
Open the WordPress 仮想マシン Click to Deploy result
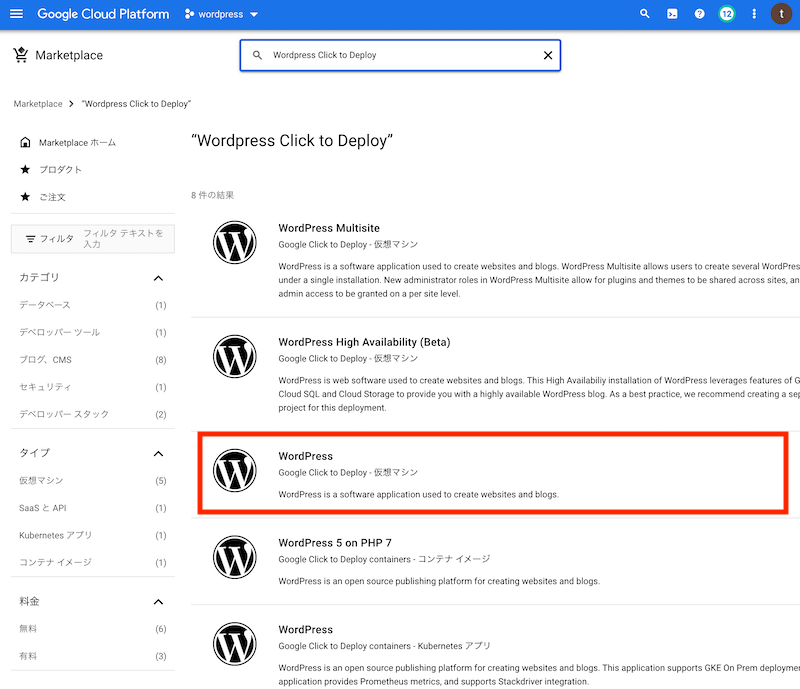pos(306,456)
